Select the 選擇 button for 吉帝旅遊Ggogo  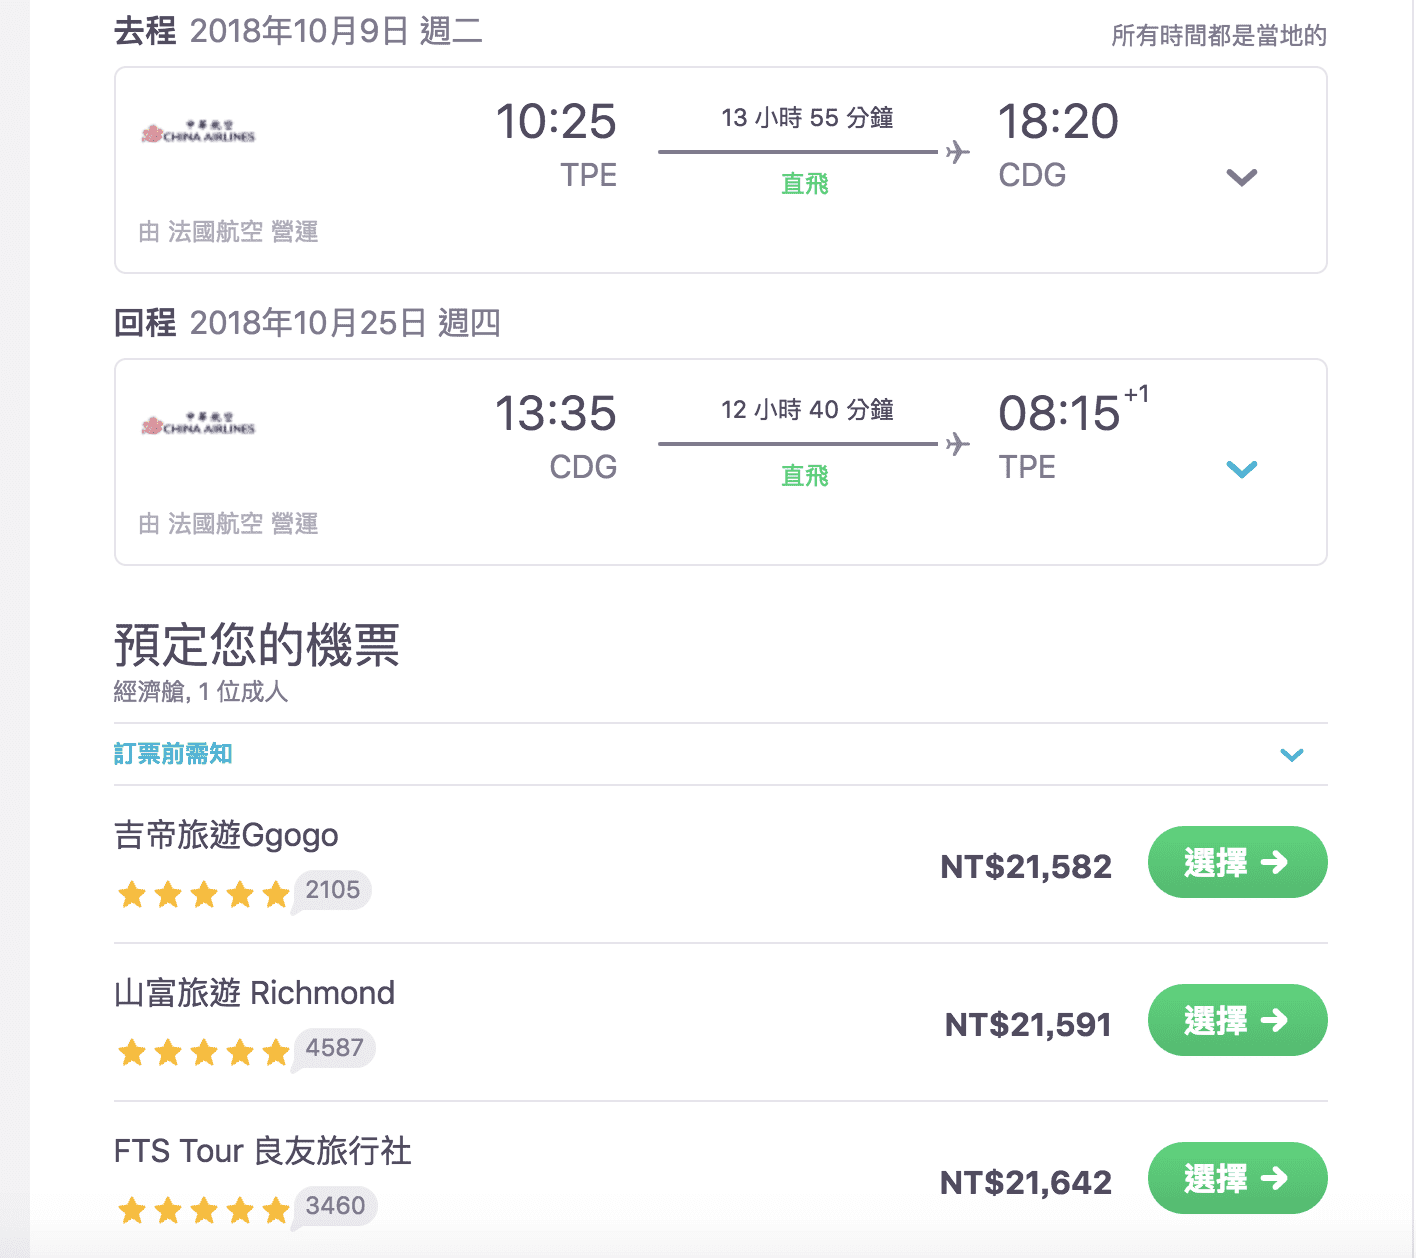1237,862
